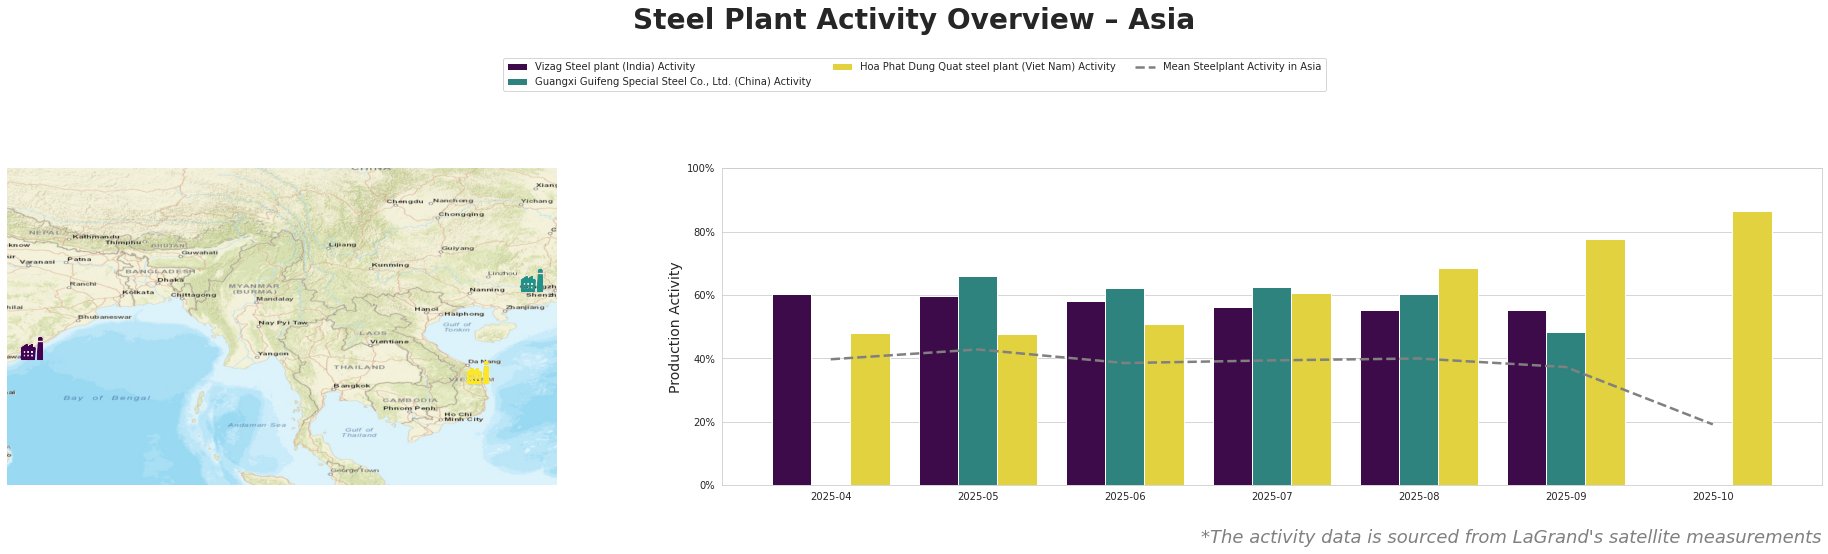Select the Vizag Steel plant legend label
The height and width of the screenshot is (554, 1828).
614,67
